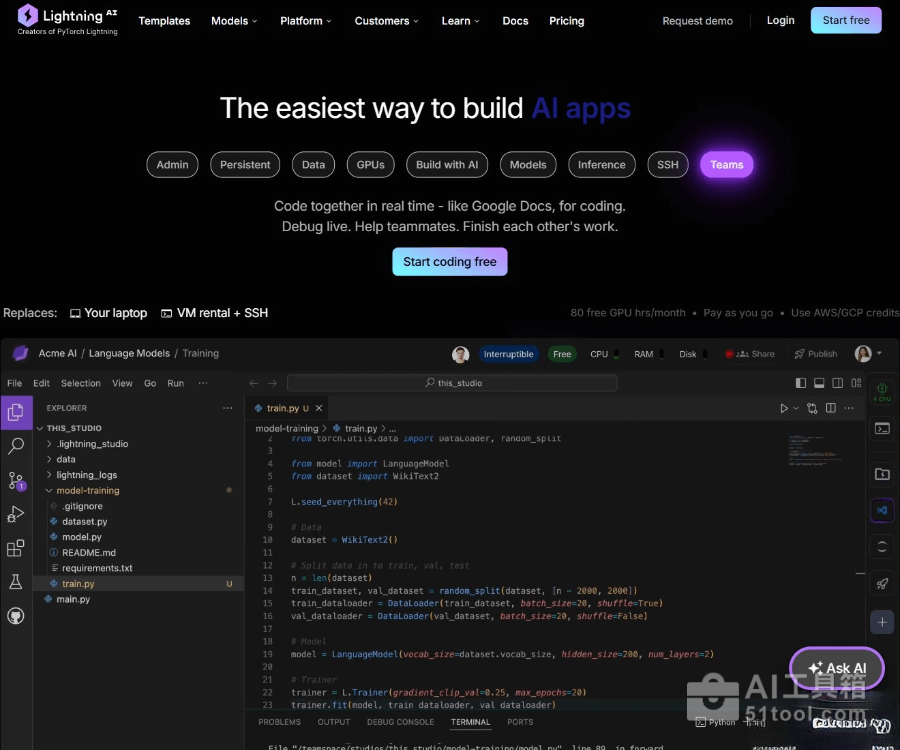Open the Selection menu
Viewport: 900px width, 750px height.
tap(80, 383)
